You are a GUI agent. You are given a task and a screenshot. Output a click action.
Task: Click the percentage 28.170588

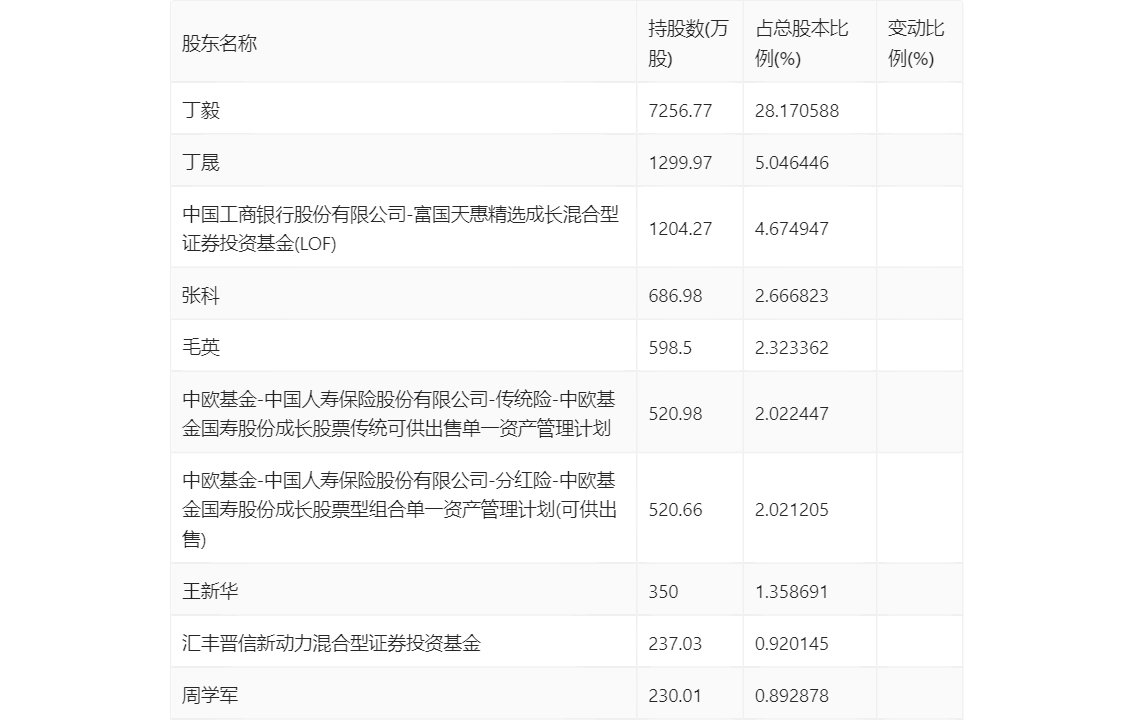797,111
